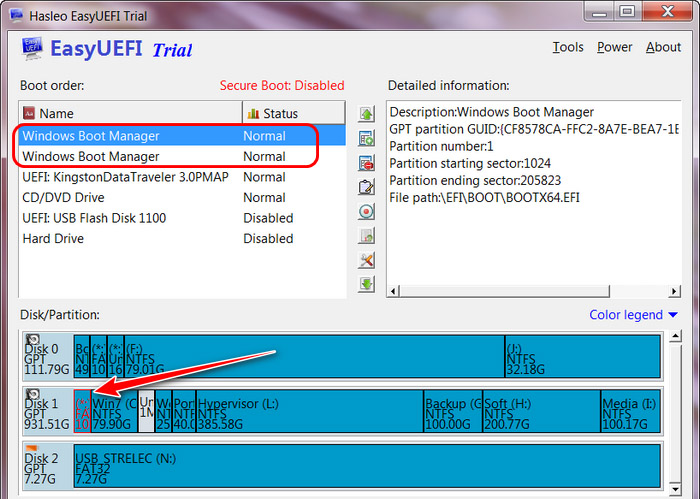Select the Win7 (C:) NTFS 79.90G partition

tap(114, 411)
